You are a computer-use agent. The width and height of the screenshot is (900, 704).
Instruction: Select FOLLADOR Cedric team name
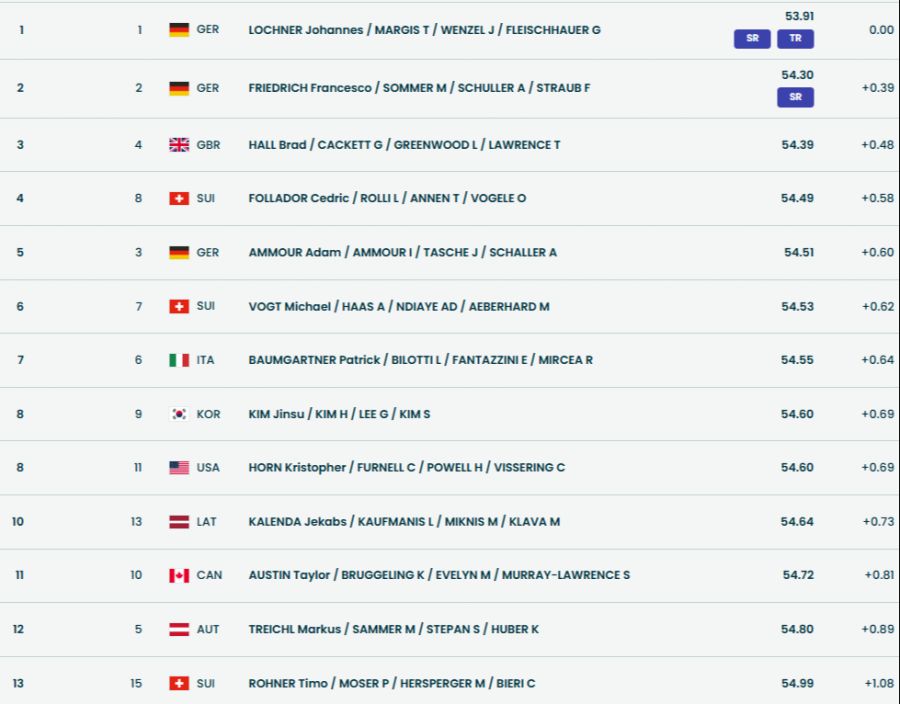coord(387,198)
